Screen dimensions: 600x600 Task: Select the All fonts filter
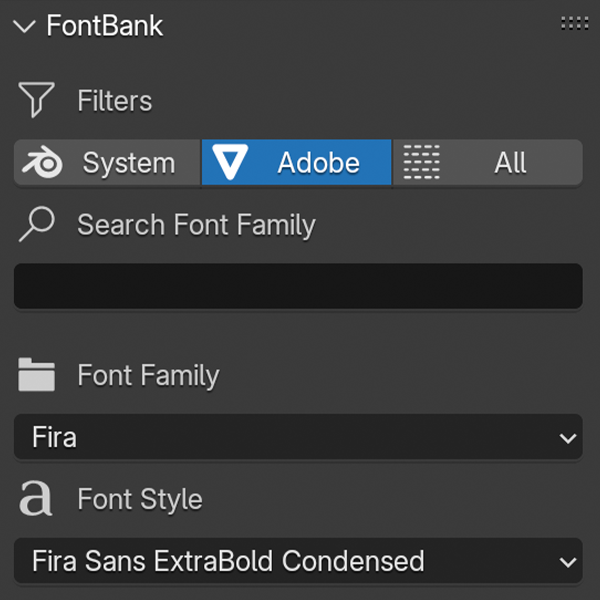[x=488, y=163]
